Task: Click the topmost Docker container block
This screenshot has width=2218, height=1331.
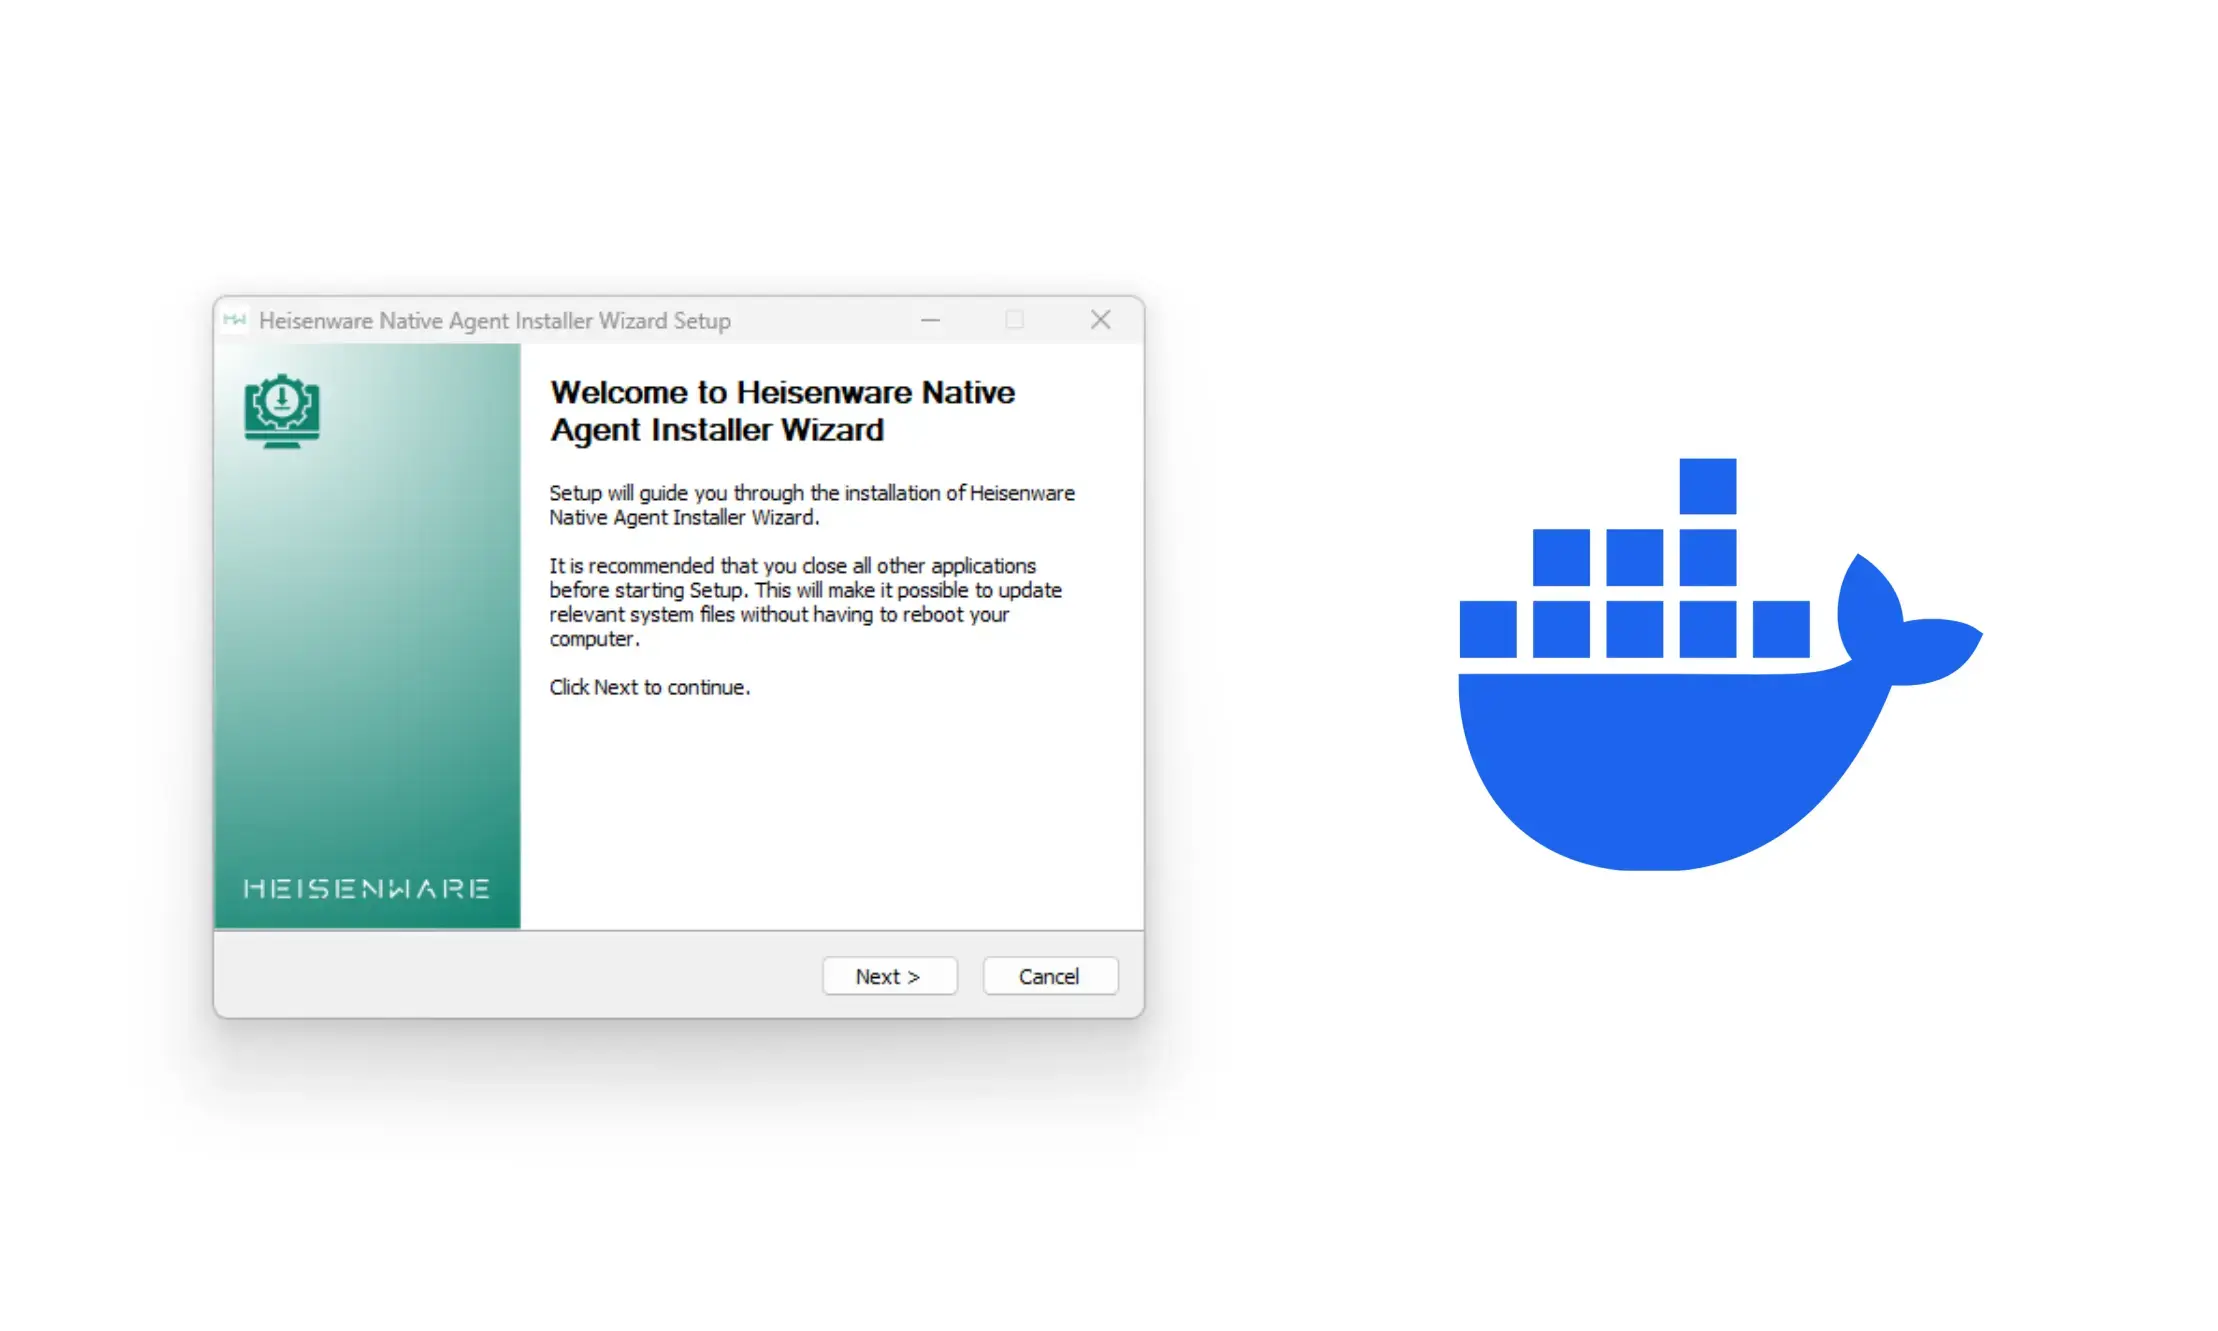Action: click(1707, 486)
